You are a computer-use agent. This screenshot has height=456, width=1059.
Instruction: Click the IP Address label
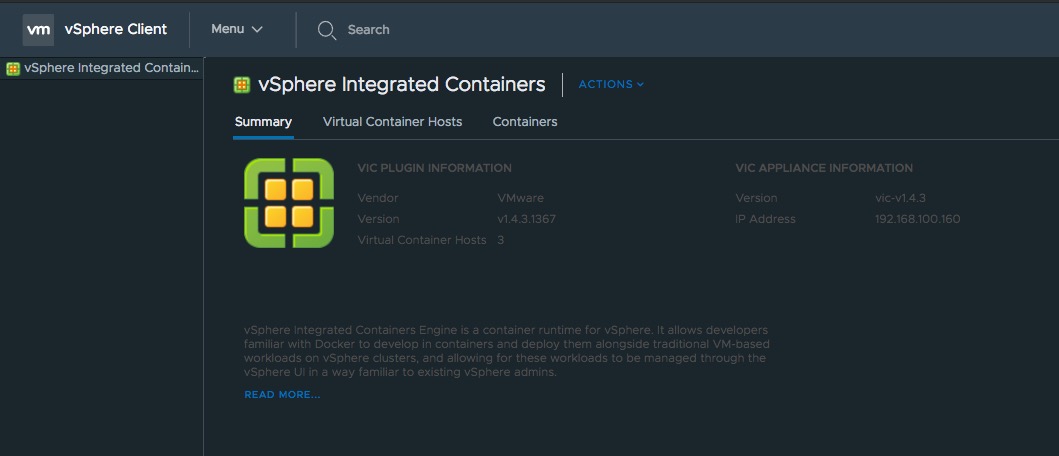point(765,219)
